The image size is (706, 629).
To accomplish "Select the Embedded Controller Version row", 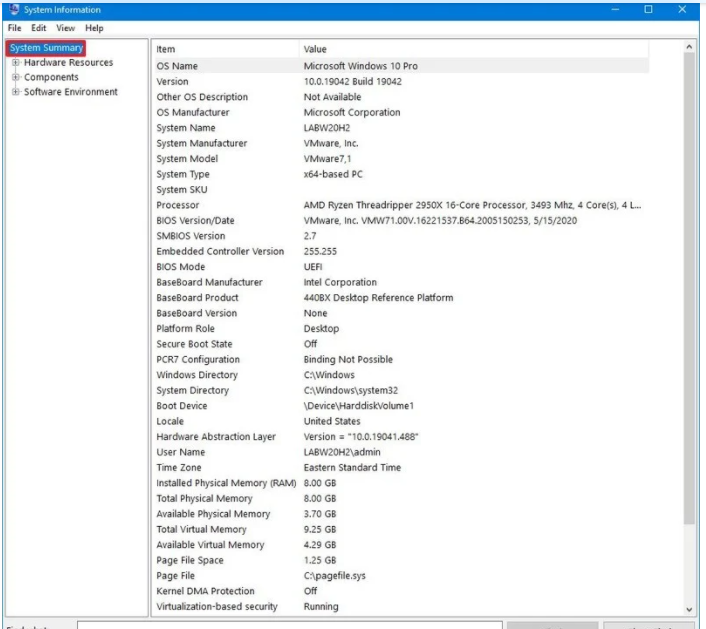I will (401, 251).
